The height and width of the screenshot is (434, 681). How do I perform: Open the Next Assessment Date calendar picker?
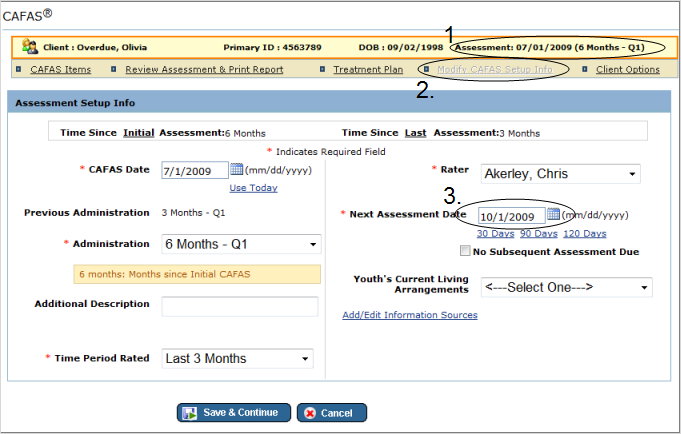click(553, 214)
